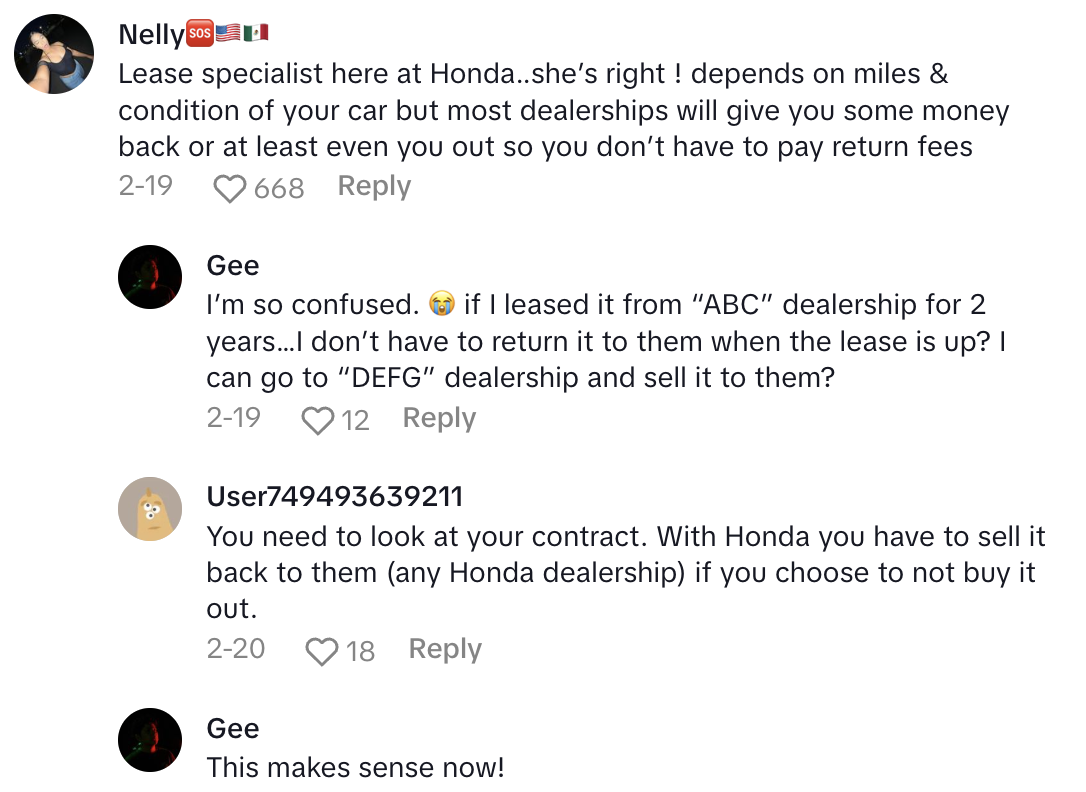The image size is (1086, 792).
Task: Click the US flag emoji by Nelly's name
Action: coord(228,33)
